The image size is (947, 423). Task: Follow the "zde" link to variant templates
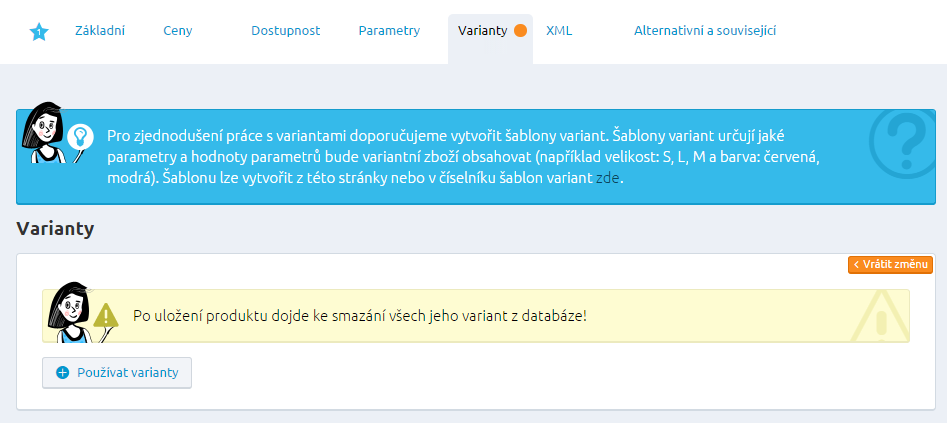pos(608,177)
